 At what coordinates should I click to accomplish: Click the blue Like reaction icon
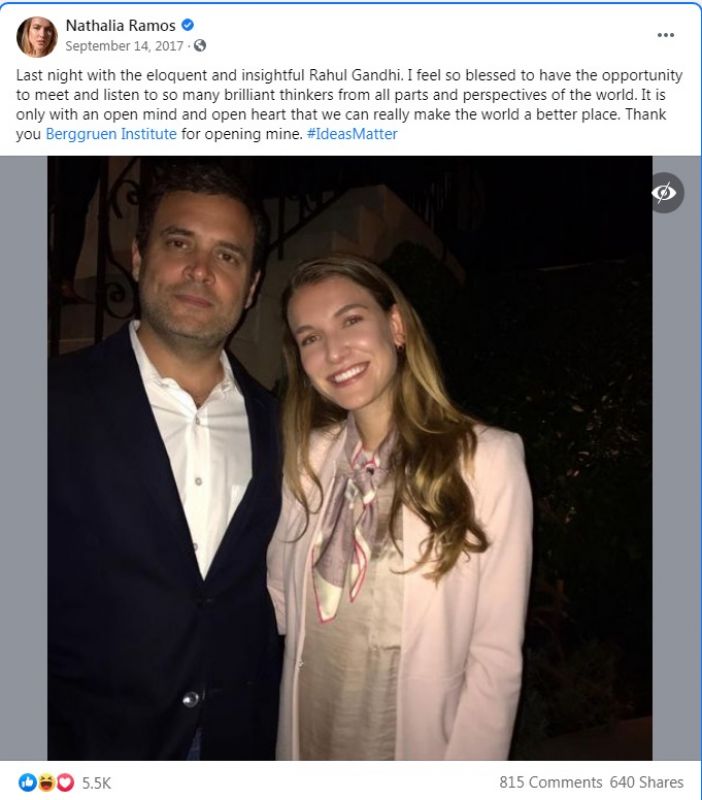click(x=28, y=782)
